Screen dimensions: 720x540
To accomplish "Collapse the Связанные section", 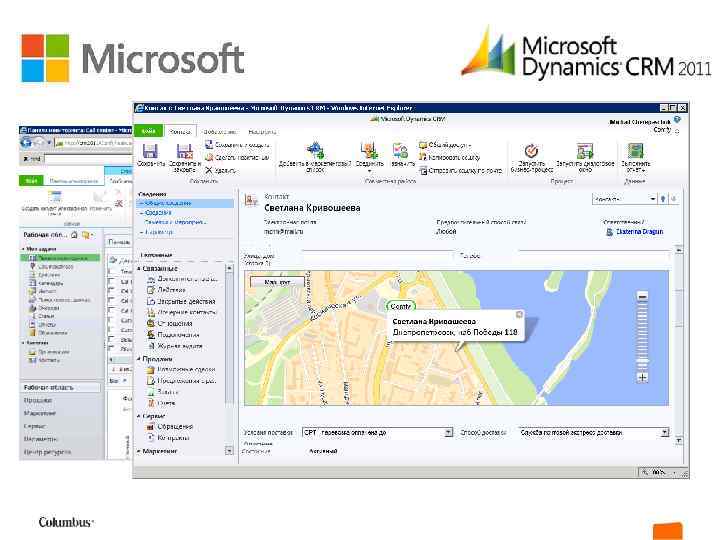I will [139, 268].
